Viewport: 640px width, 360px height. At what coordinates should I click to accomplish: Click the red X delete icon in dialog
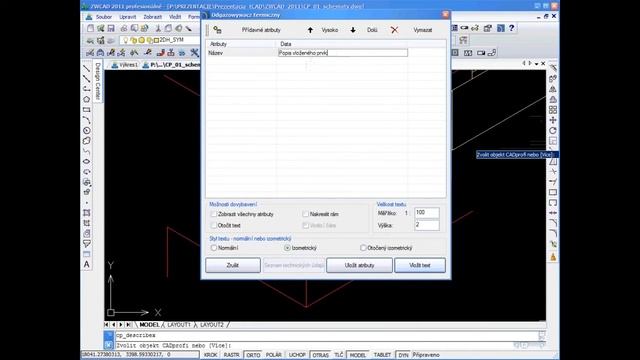[394, 30]
